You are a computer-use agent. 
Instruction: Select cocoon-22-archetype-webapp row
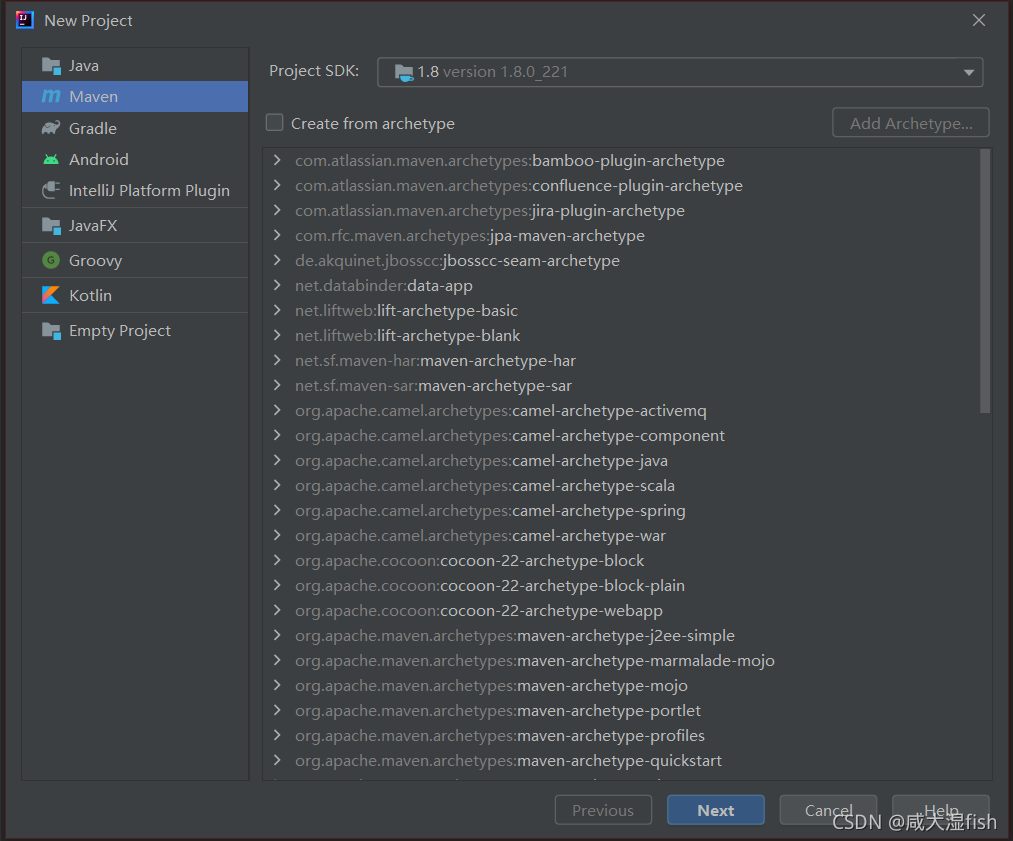(620, 610)
